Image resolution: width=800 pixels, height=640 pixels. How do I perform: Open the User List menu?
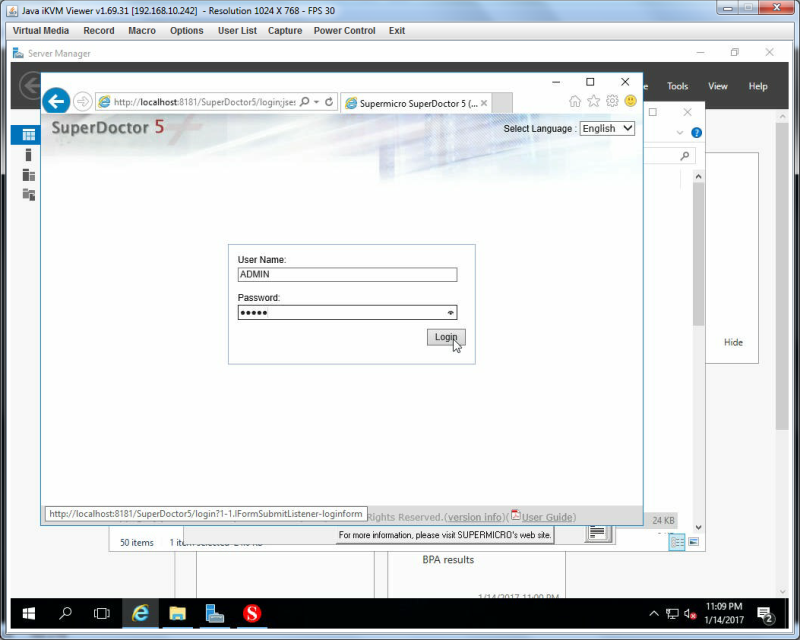(237, 31)
